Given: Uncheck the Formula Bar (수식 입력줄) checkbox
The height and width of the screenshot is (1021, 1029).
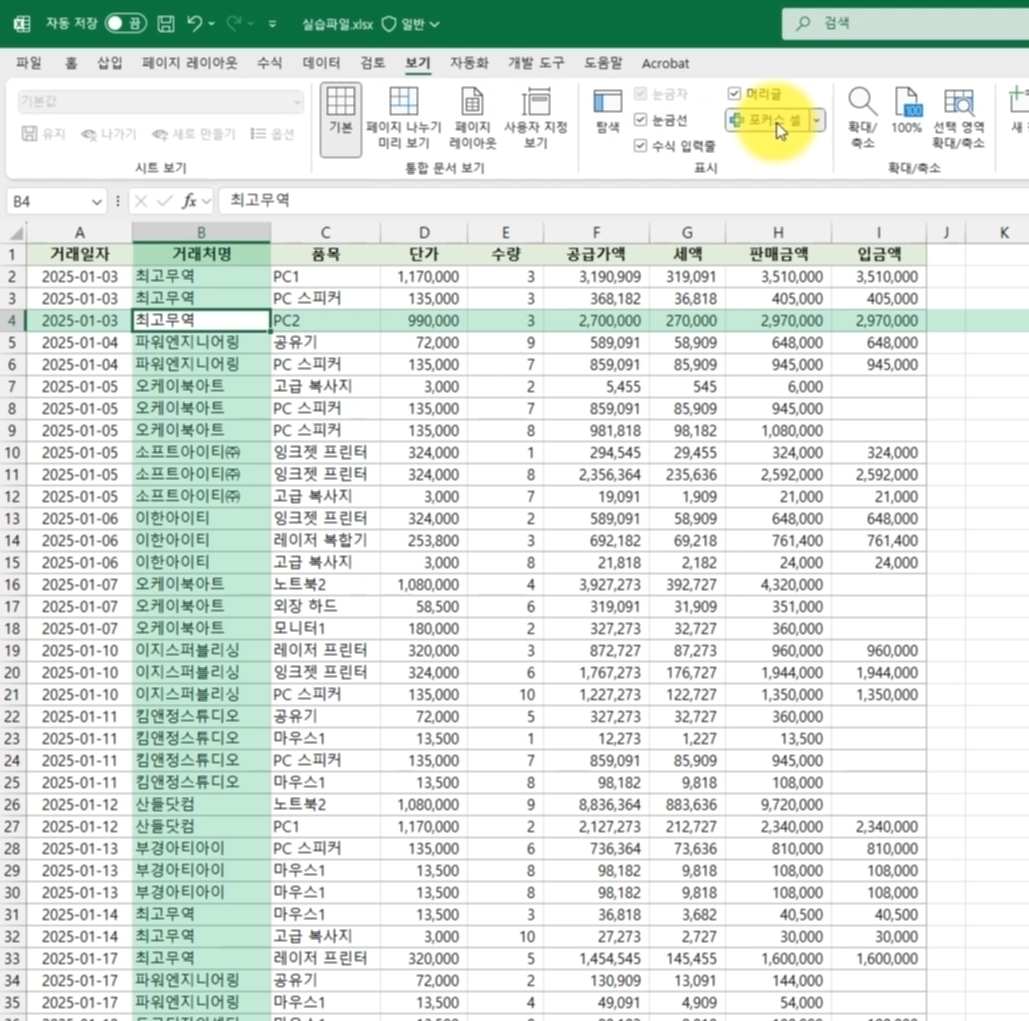Looking at the screenshot, I should [x=640, y=145].
